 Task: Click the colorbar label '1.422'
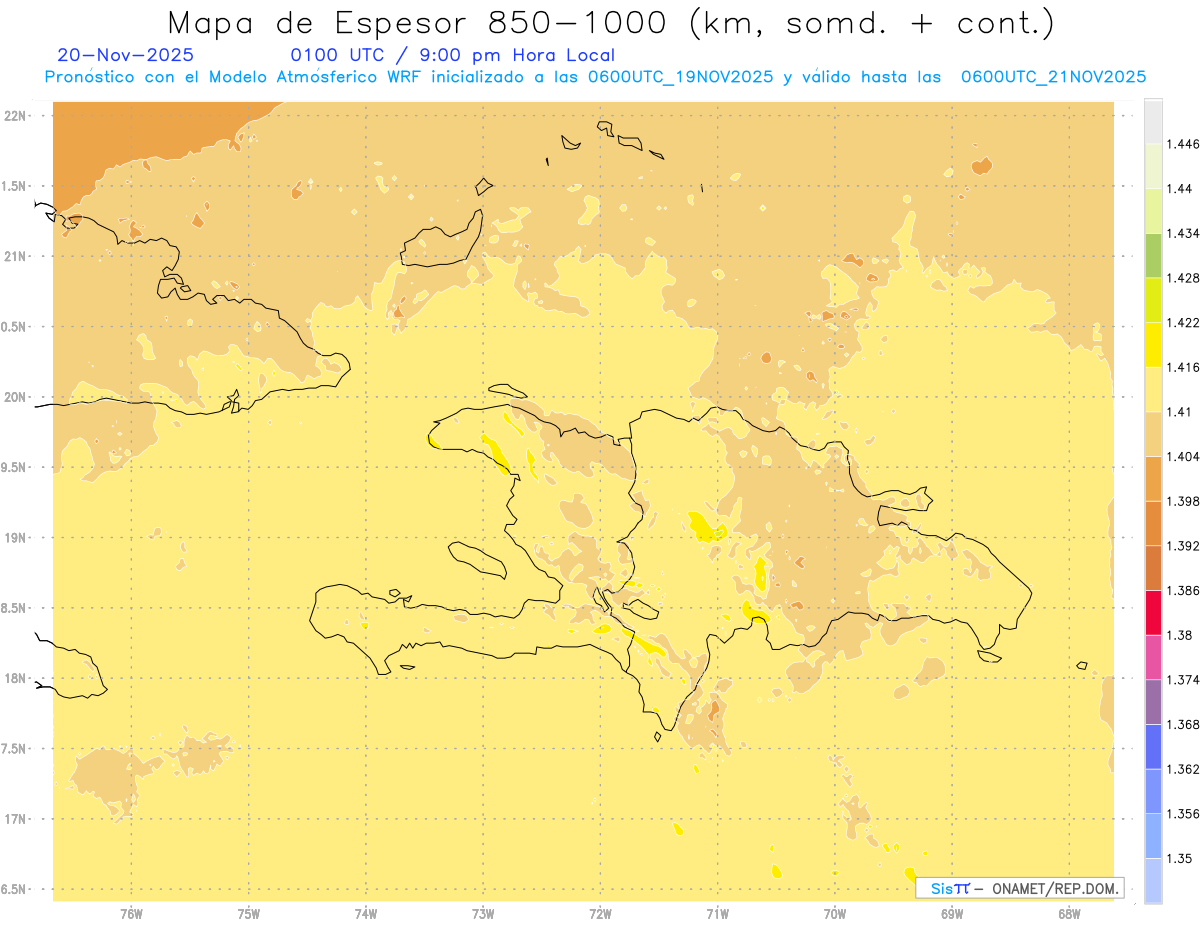pos(1183,322)
